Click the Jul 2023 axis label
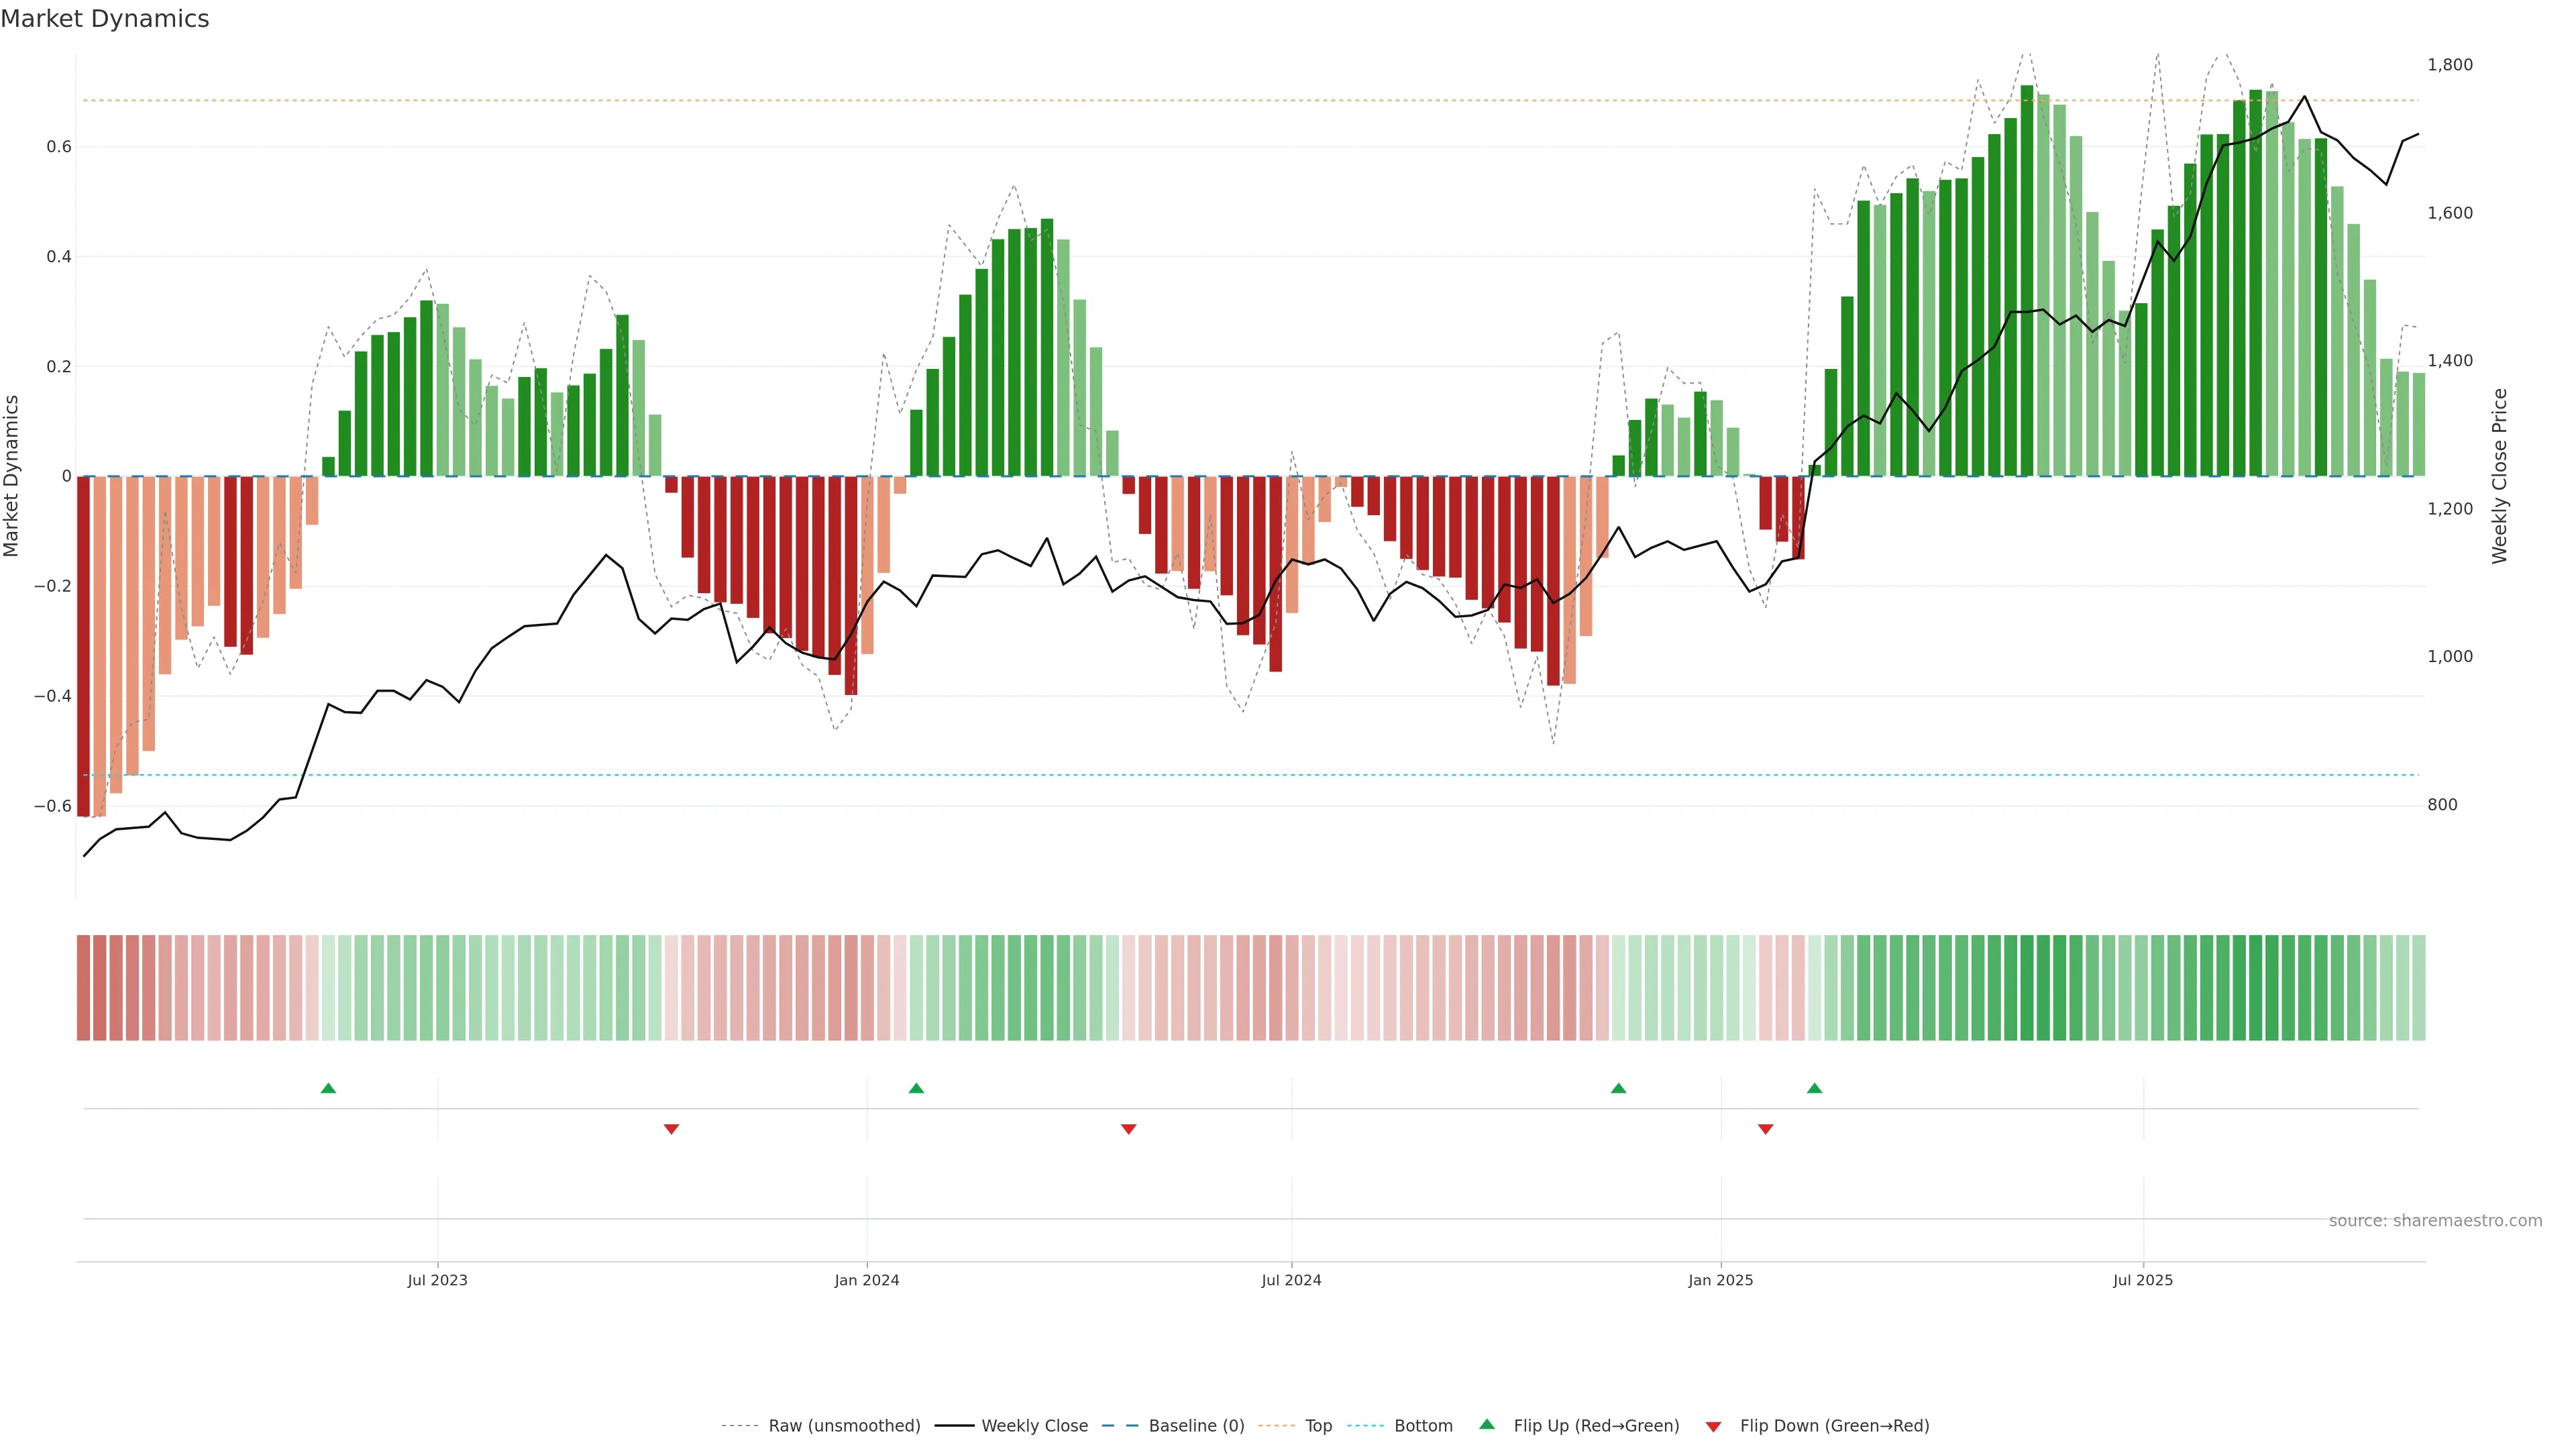Image resolution: width=2576 pixels, height=1449 pixels. point(437,1280)
